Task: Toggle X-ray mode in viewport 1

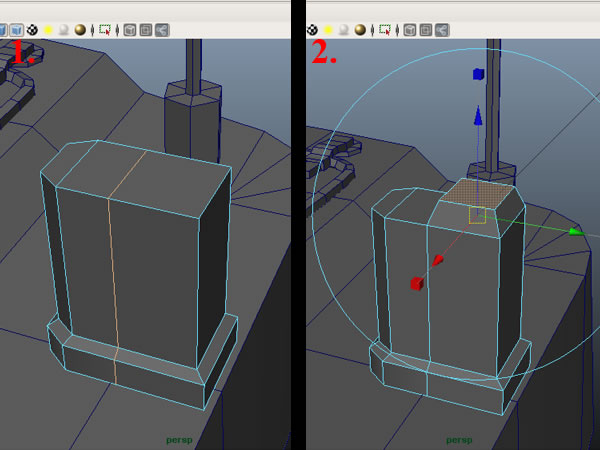Action: coord(130,30)
